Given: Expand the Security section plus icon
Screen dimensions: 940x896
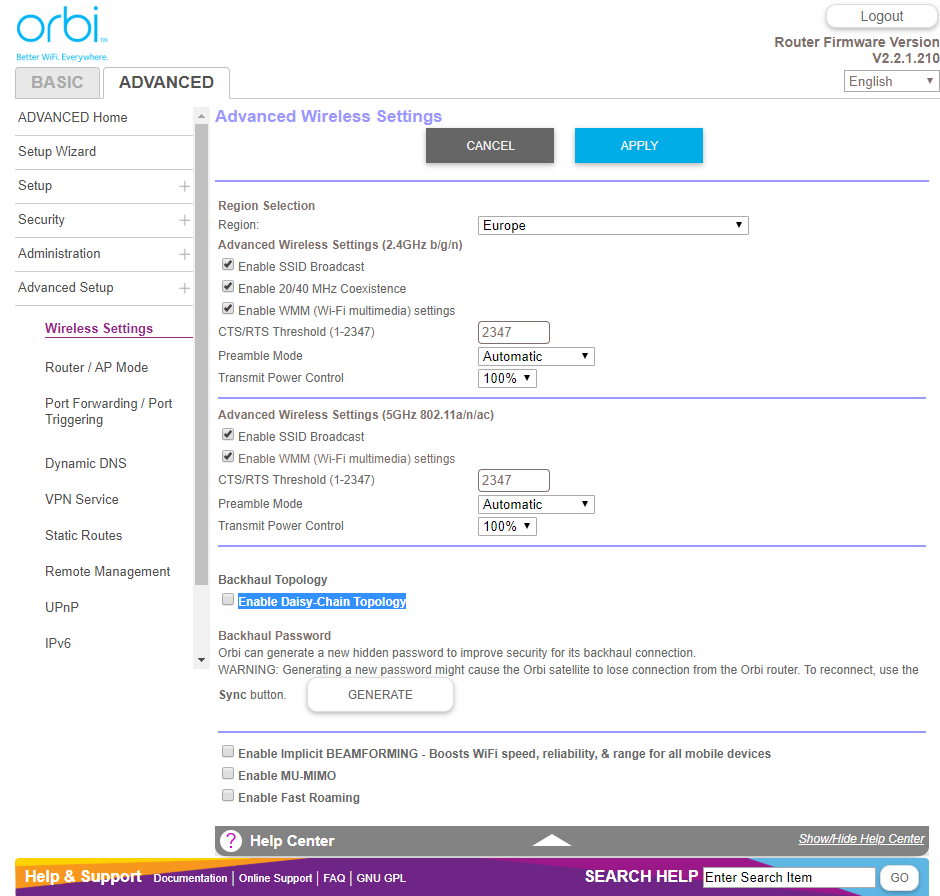Looking at the screenshot, I should (x=184, y=221).
